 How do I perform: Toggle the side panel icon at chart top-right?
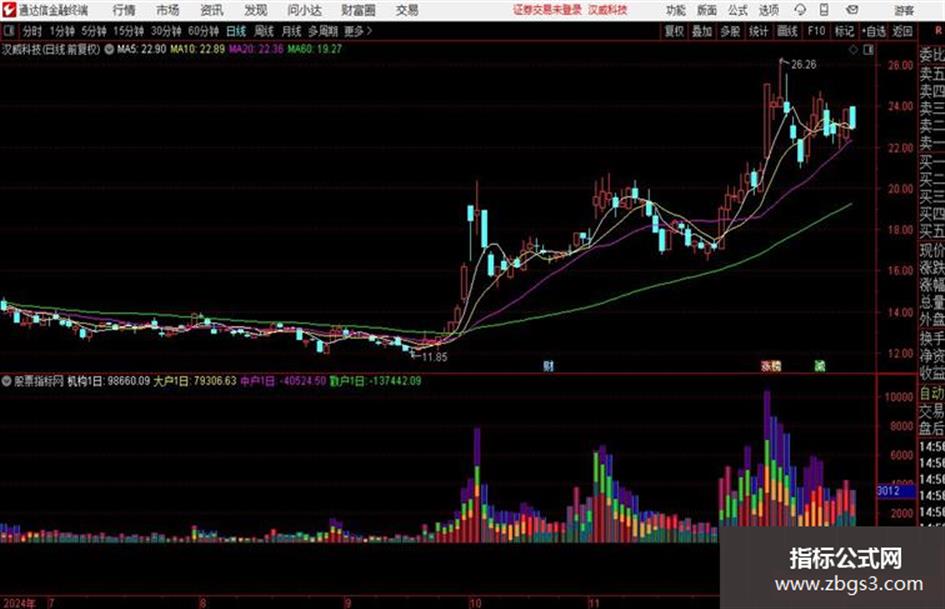pyautogui.click(x=868, y=50)
